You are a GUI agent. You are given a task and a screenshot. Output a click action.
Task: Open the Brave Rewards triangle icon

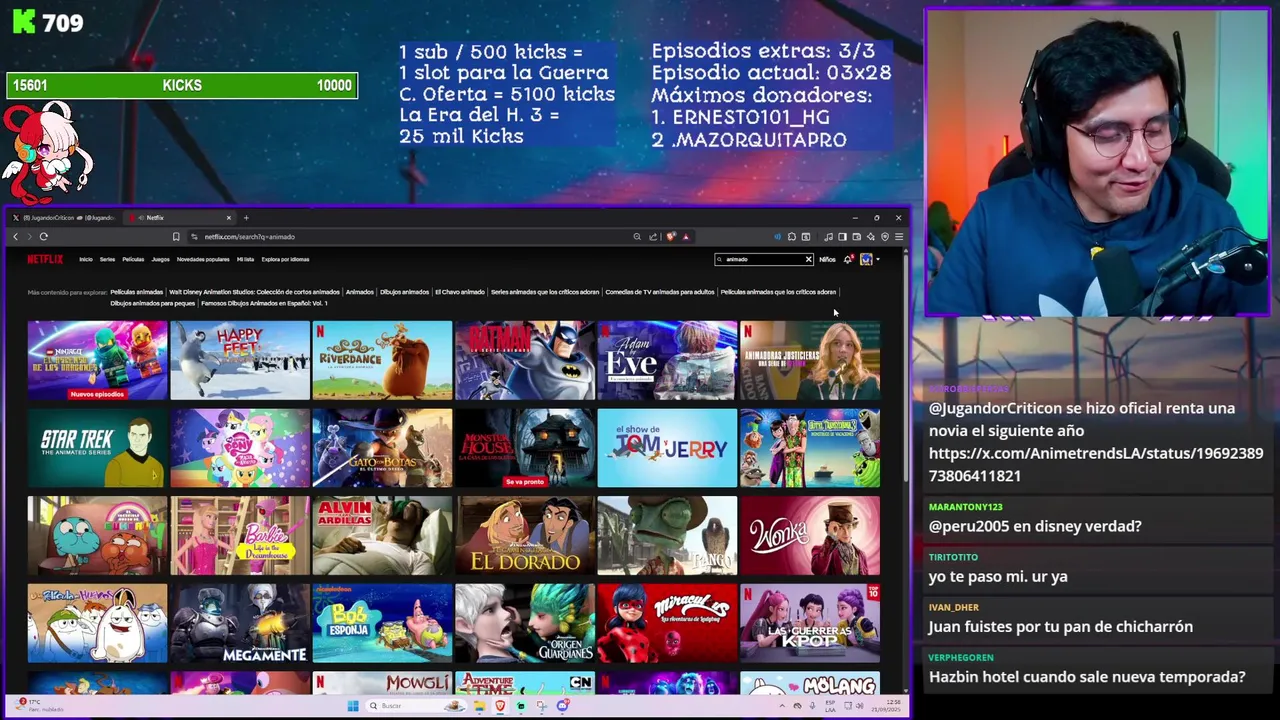pos(686,237)
